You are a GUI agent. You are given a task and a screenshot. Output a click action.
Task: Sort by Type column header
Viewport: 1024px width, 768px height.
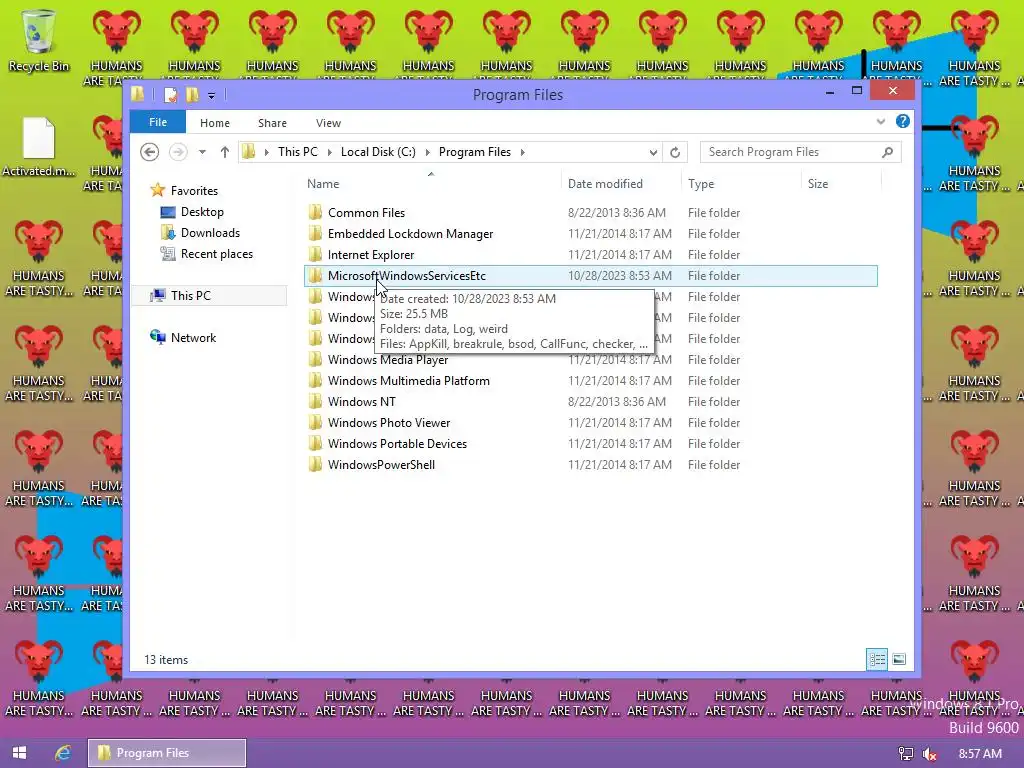pyautogui.click(x=741, y=184)
